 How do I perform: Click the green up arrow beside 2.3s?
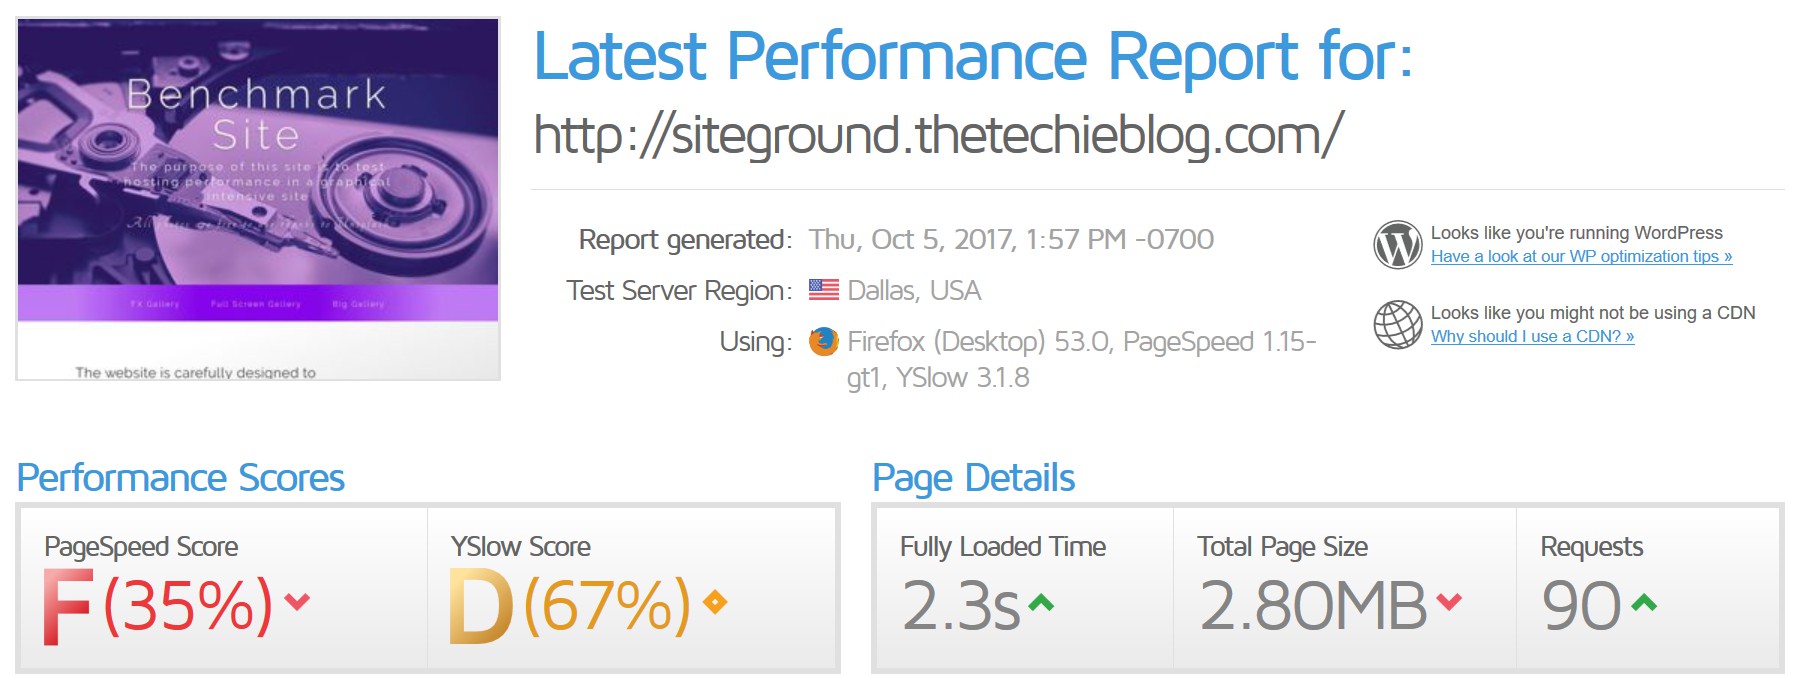pos(1041,602)
